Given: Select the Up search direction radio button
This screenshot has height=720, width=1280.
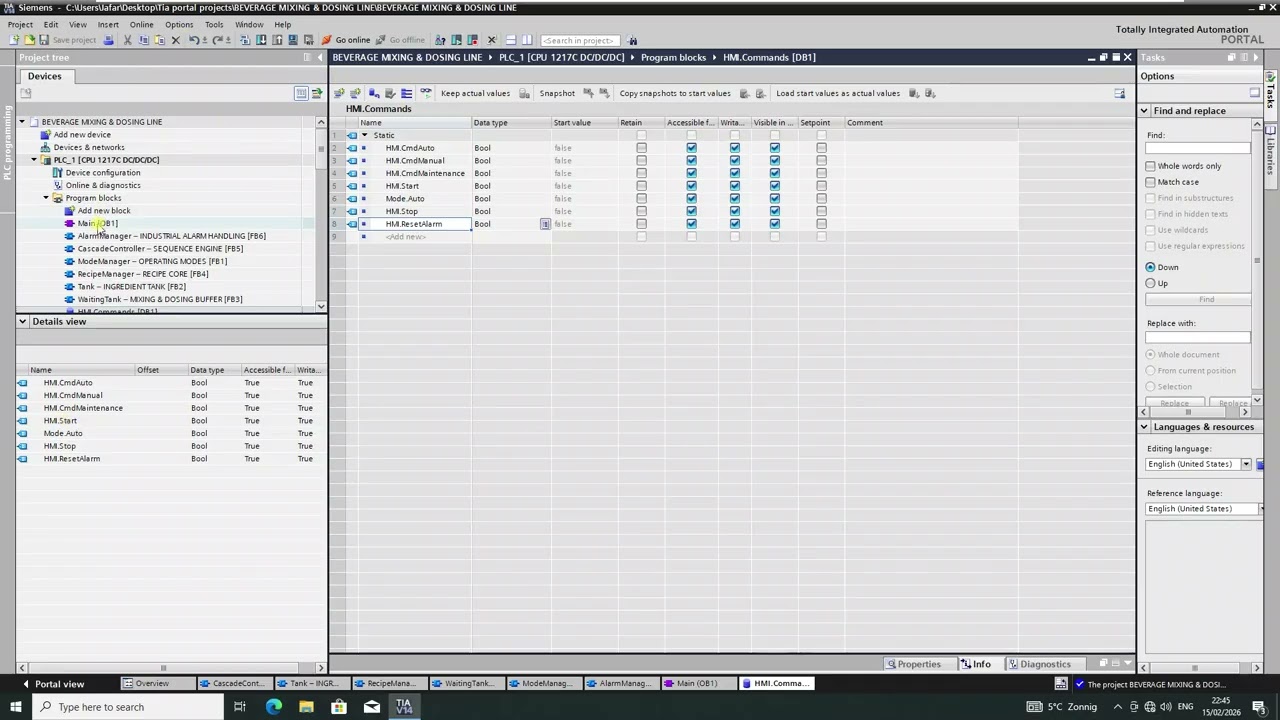Looking at the screenshot, I should 1150,283.
